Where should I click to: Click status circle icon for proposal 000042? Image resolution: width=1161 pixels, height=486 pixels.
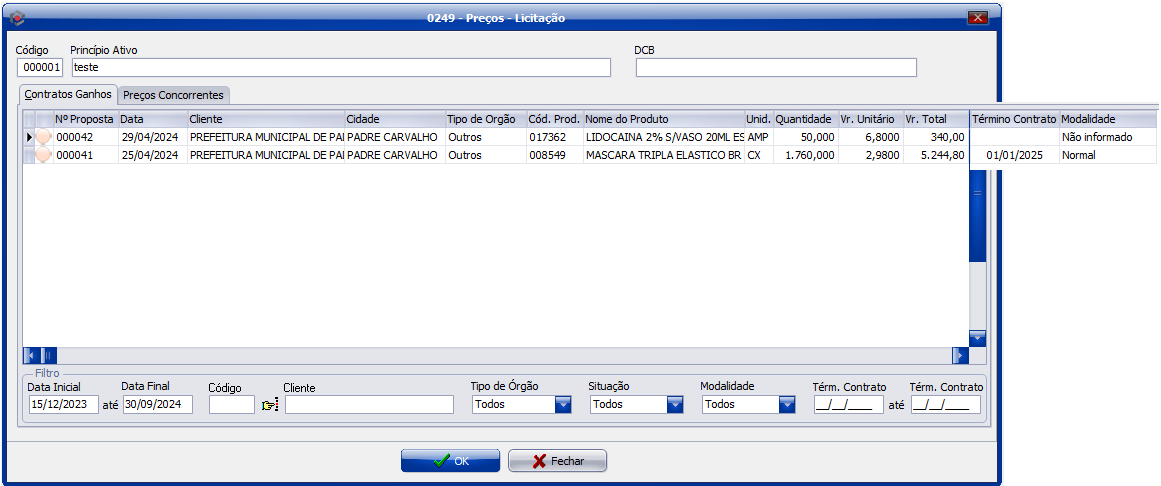pyautogui.click(x=44, y=137)
